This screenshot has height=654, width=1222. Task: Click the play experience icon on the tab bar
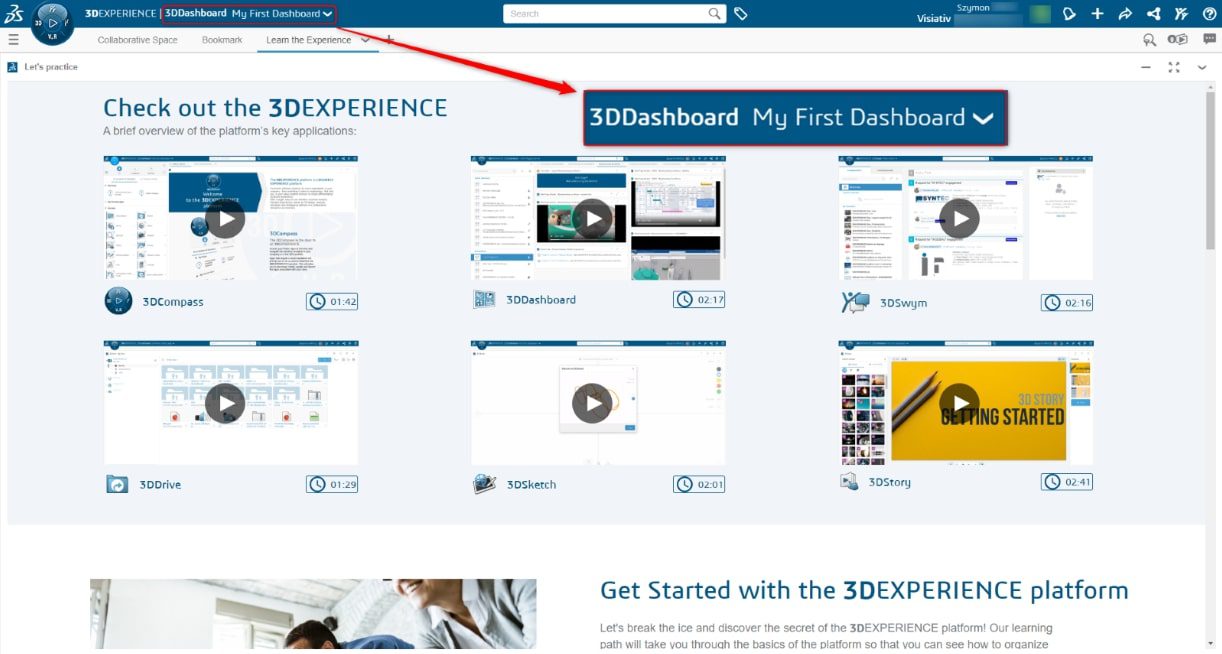(x=1178, y=40)
